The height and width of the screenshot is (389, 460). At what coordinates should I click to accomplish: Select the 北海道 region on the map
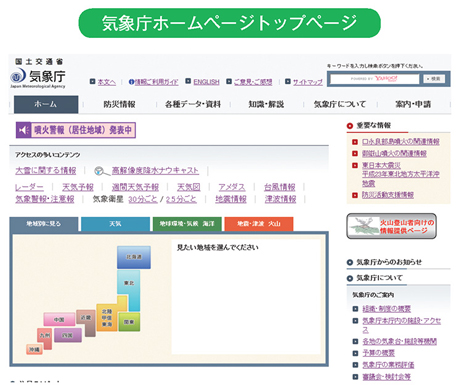134,257
